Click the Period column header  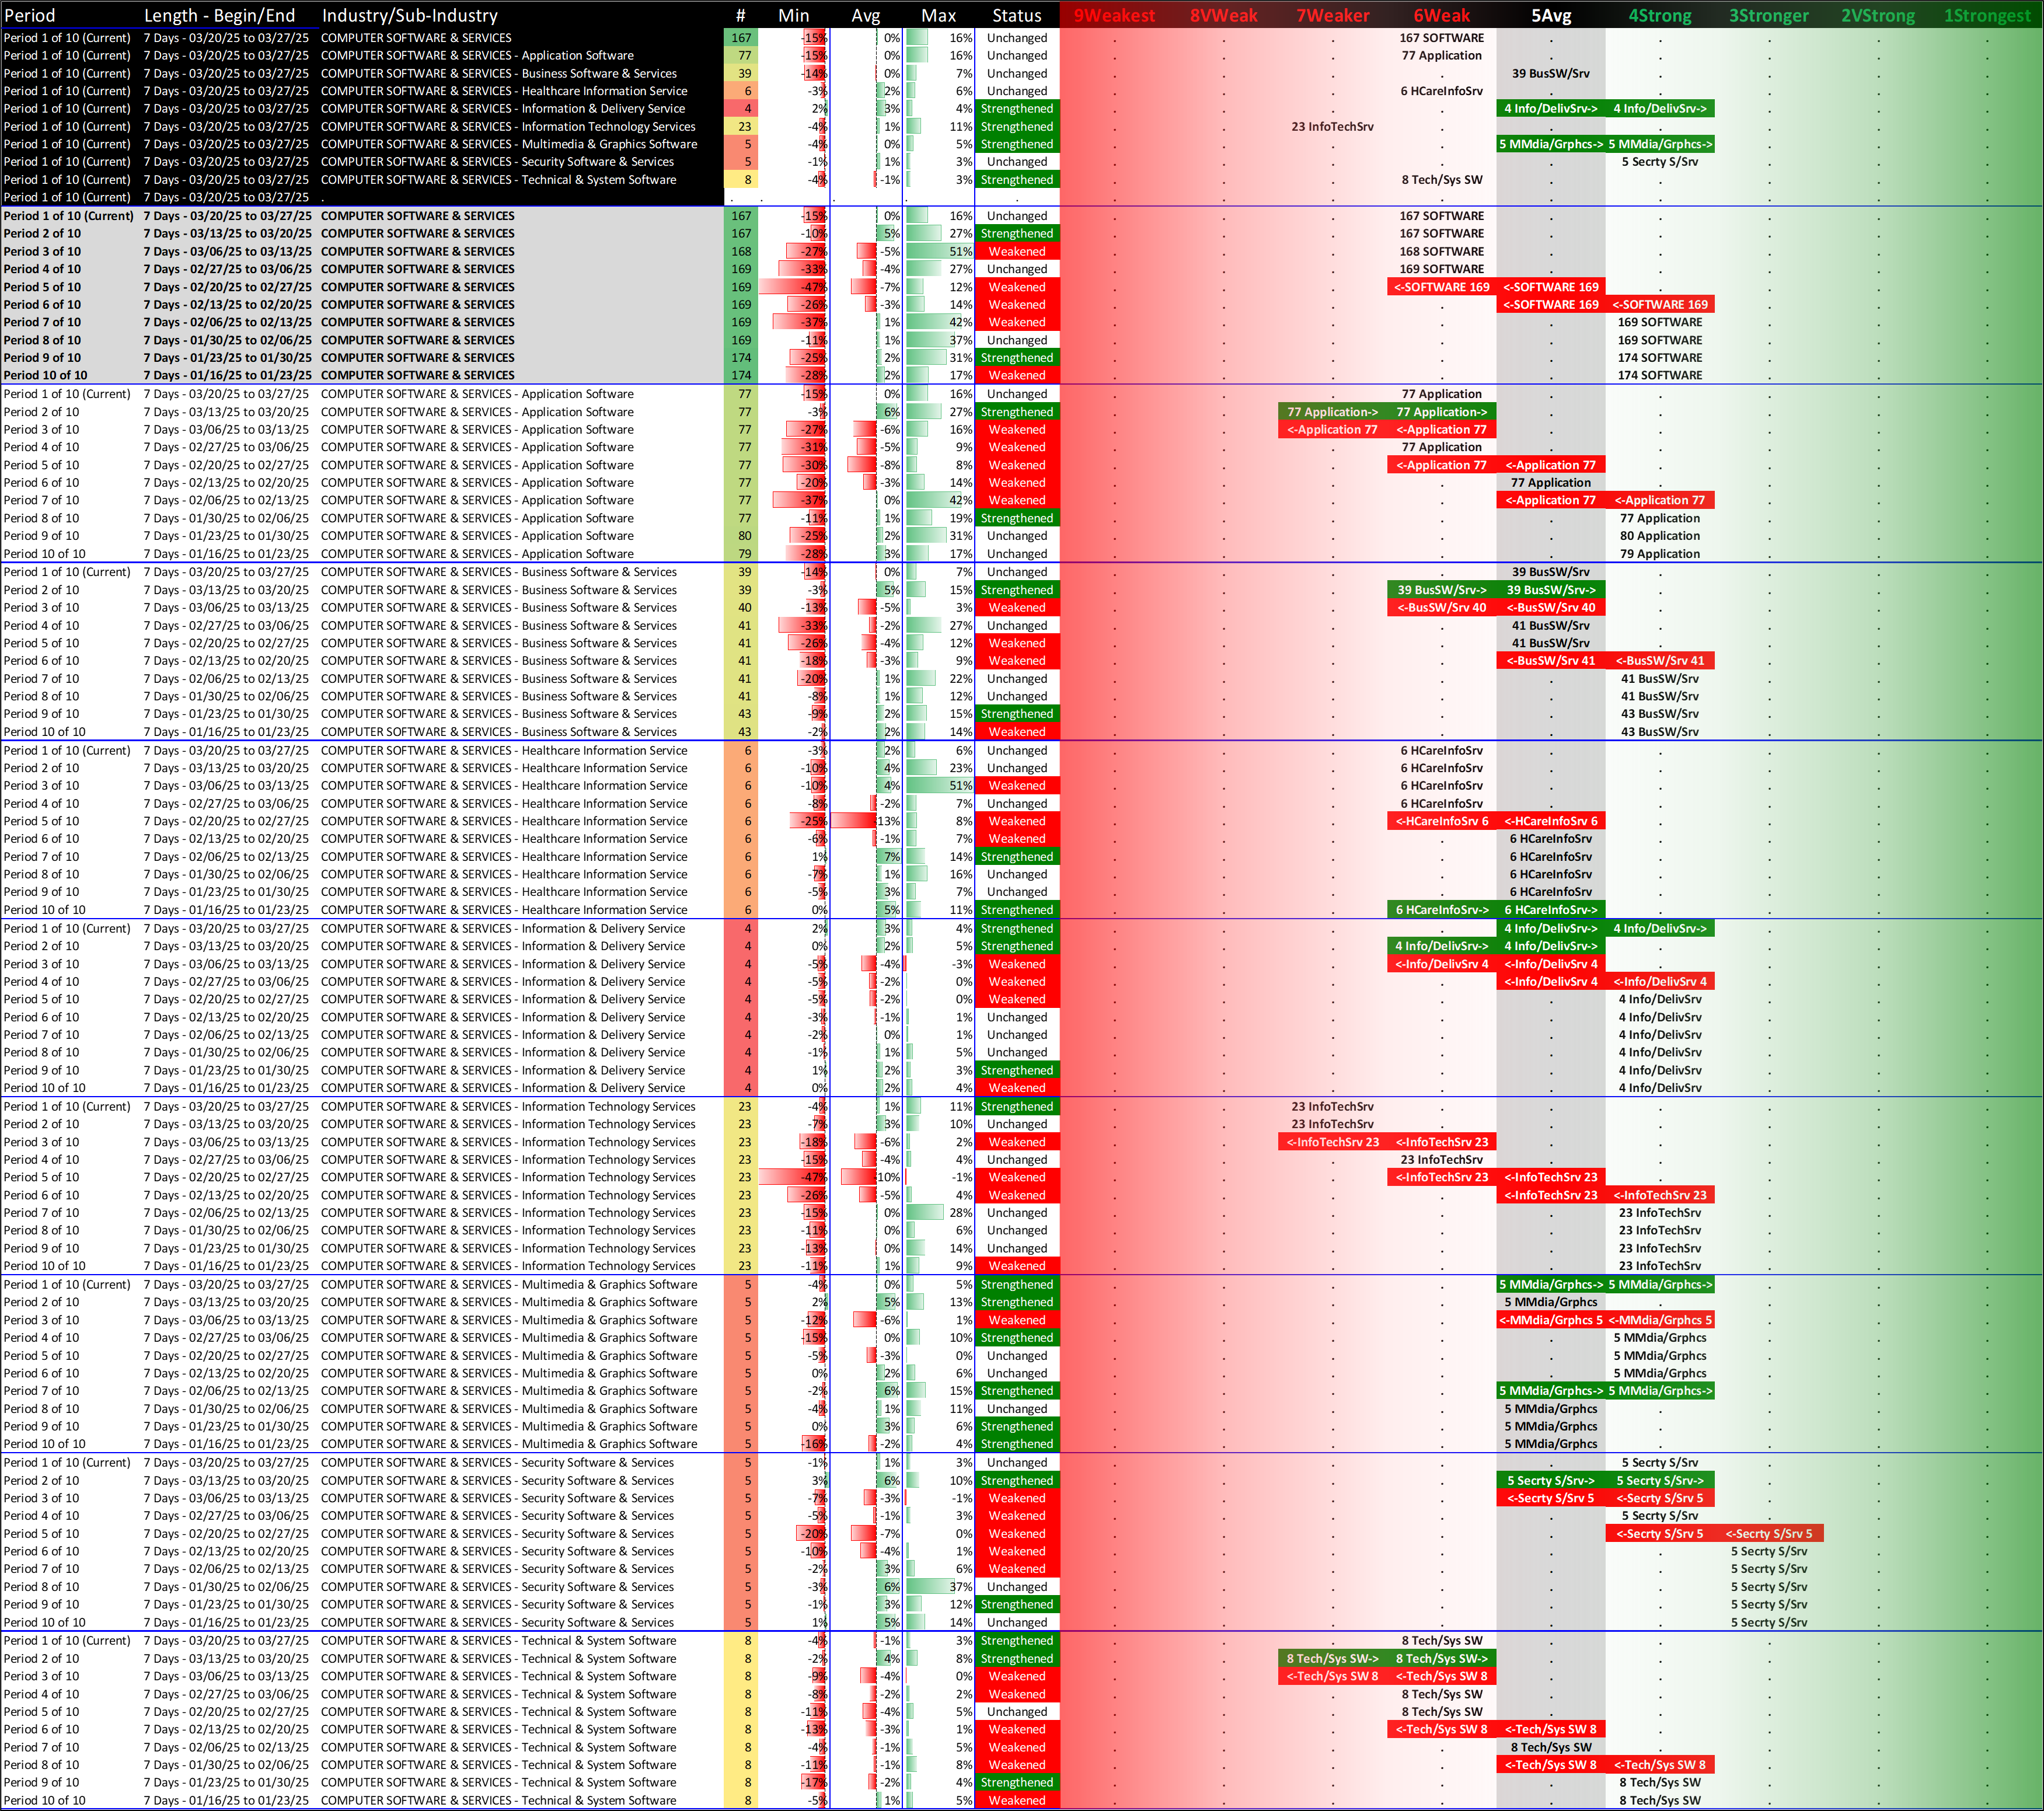click(x=30, y=15)
